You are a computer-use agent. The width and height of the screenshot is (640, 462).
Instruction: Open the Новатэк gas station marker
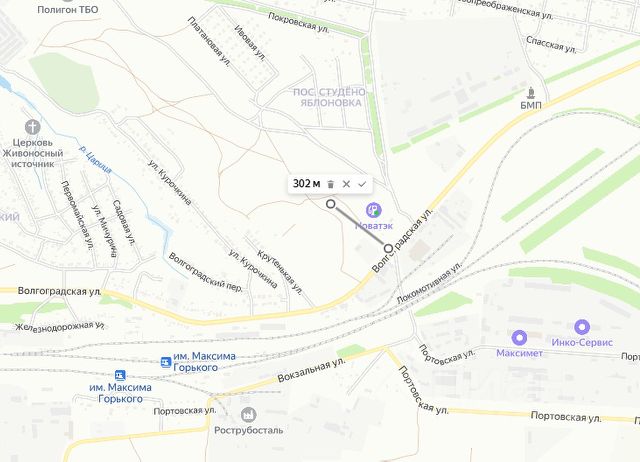click(x=373, y=210)
